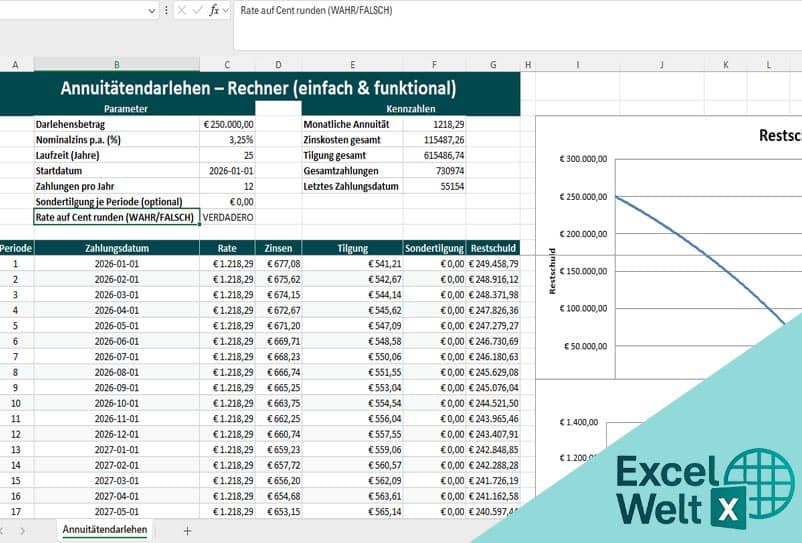This screenshot has width=802, height=543.
Task: Select the Darlehensbetrag value € 250.000,00
Action: 227,124
